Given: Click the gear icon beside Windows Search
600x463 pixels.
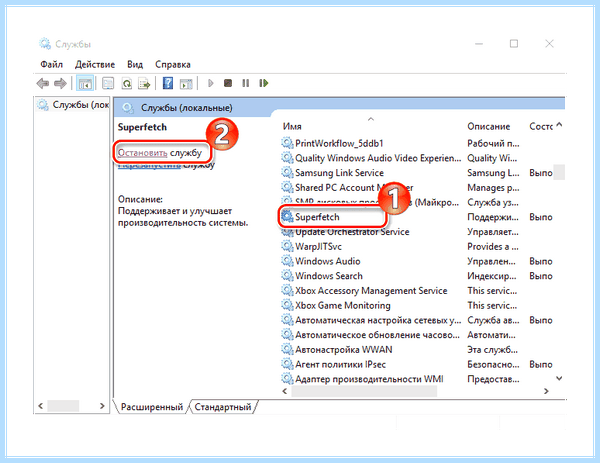Looking at the screenshot, I should point(287,276).
